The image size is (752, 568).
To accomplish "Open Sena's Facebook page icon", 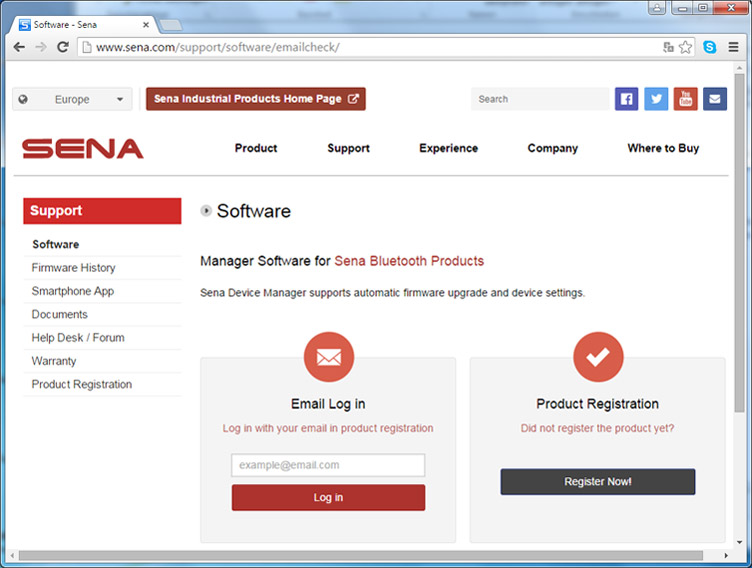I will pos(626,99).
